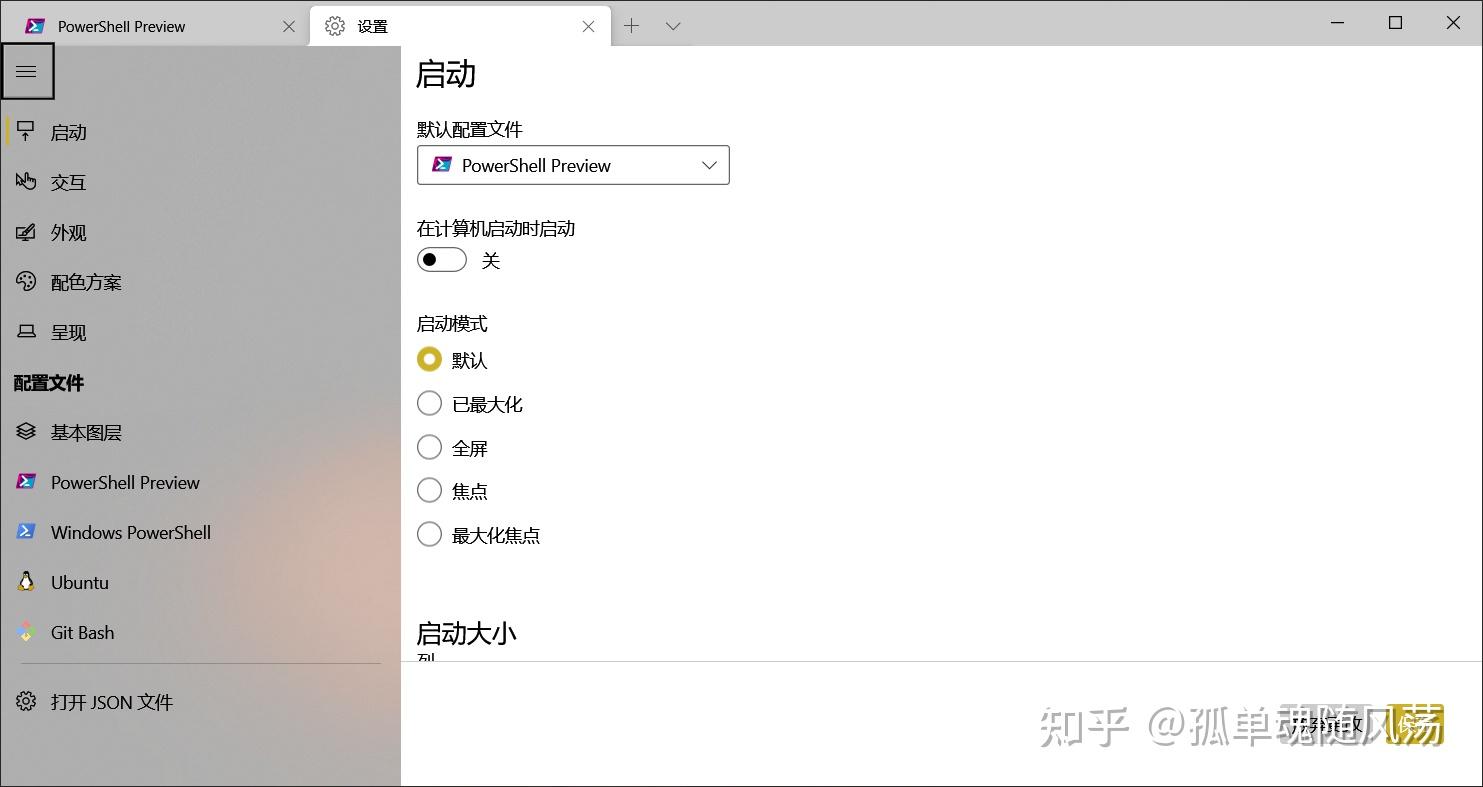This screenshot has width=1483, height=787.
Task: Open the 外观 settings page
Action: coord(200,232)
